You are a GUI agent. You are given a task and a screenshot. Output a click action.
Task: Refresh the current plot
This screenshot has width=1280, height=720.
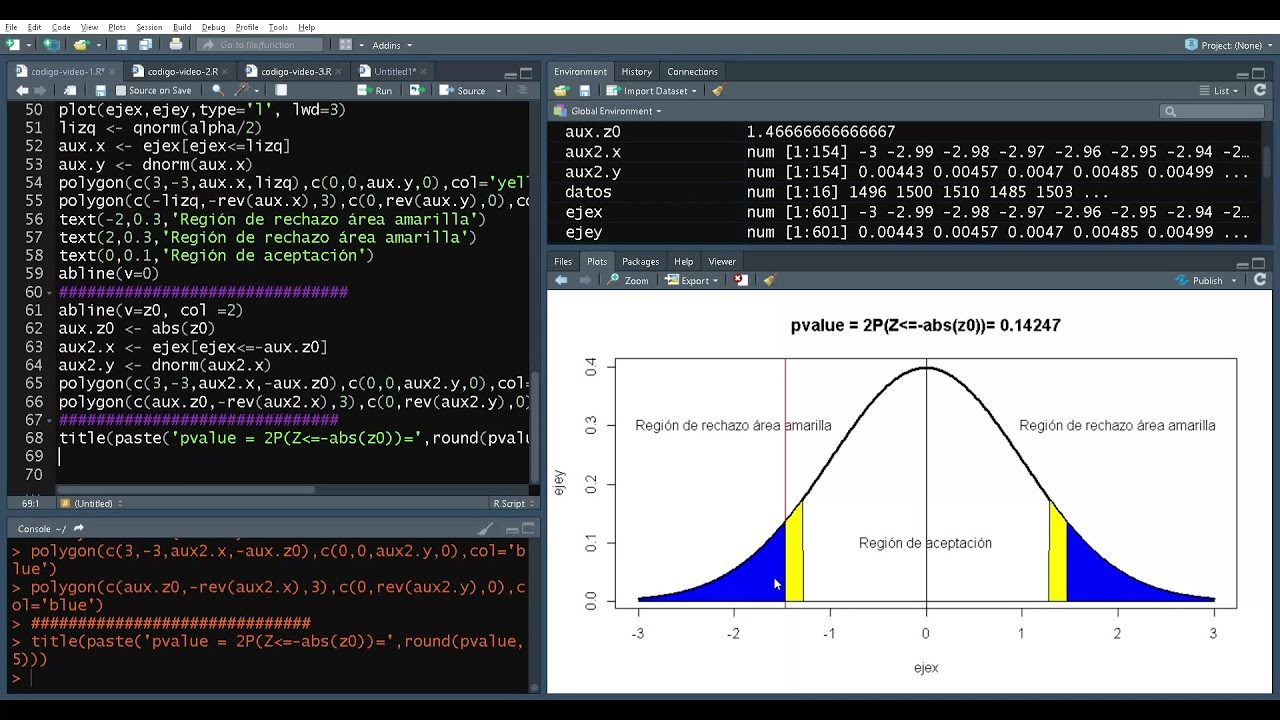(1260, 281)
